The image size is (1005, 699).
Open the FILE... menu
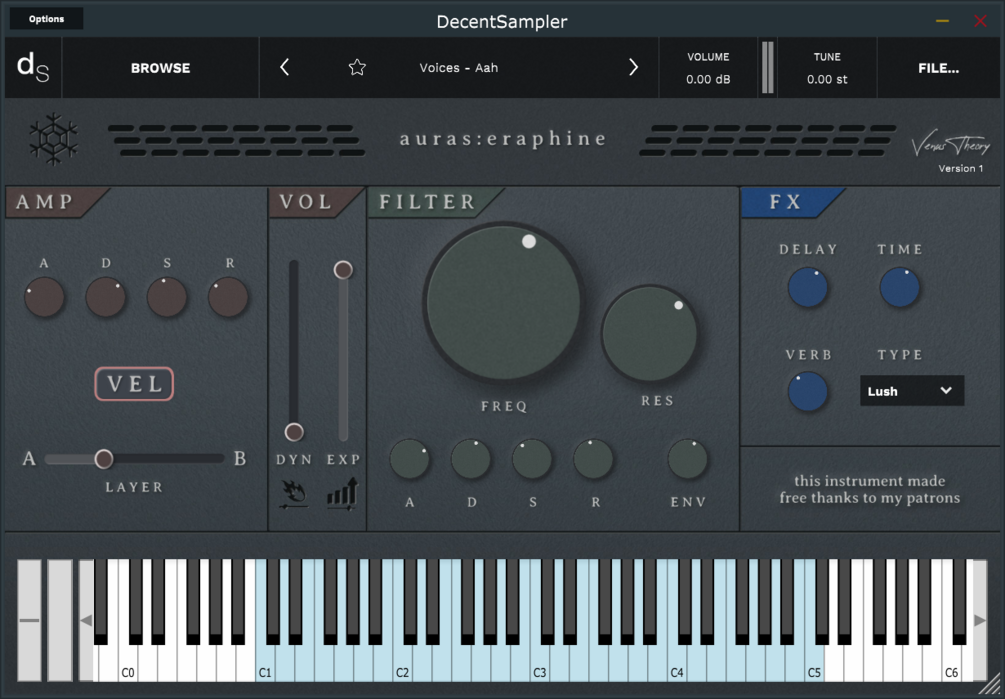point(938,68)
